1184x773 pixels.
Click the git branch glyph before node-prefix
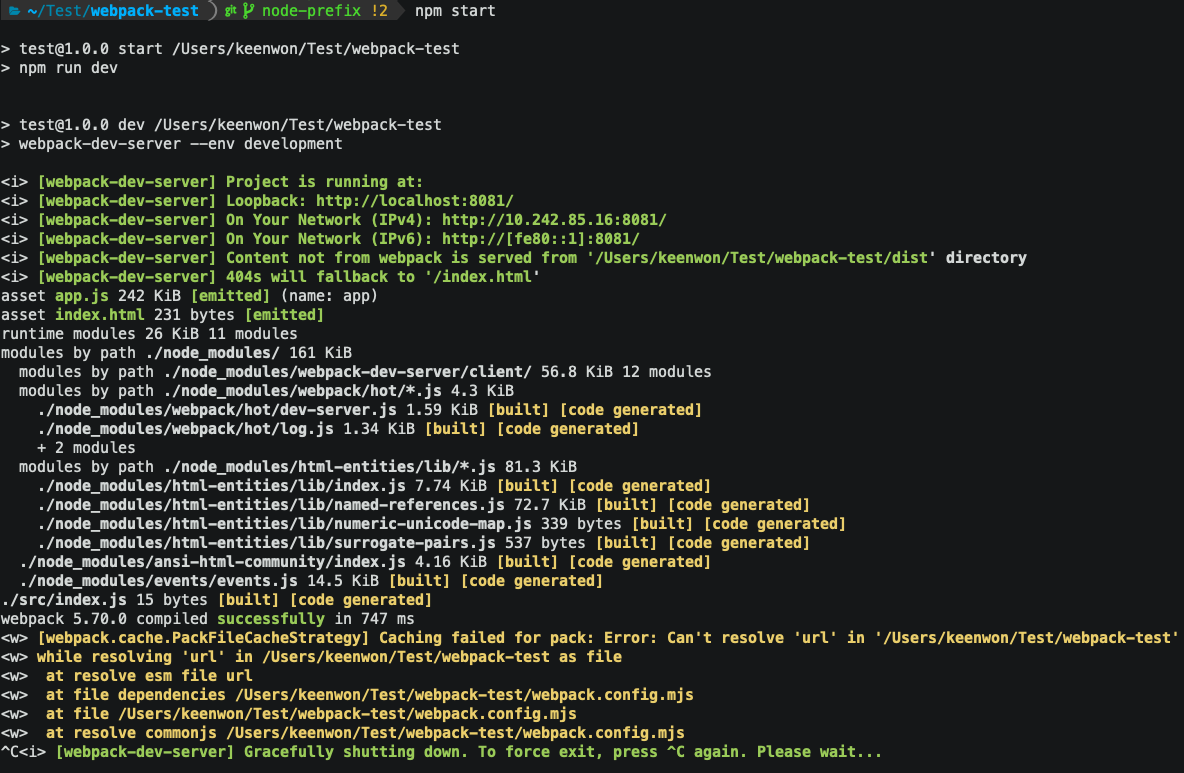[x=249, y=11]
